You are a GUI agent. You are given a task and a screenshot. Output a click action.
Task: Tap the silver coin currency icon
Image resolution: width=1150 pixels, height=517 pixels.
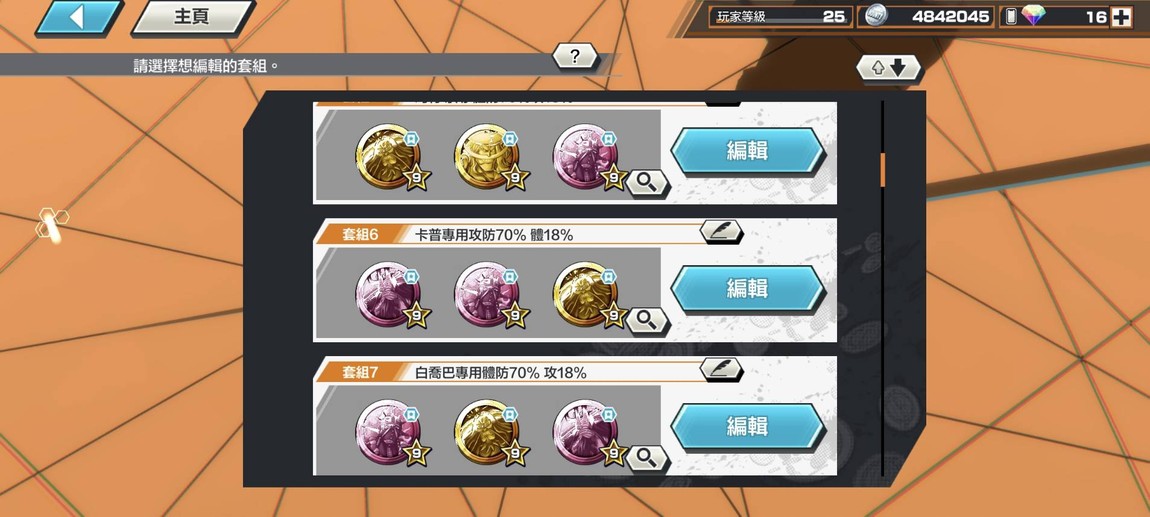click(x=875, y=16)
